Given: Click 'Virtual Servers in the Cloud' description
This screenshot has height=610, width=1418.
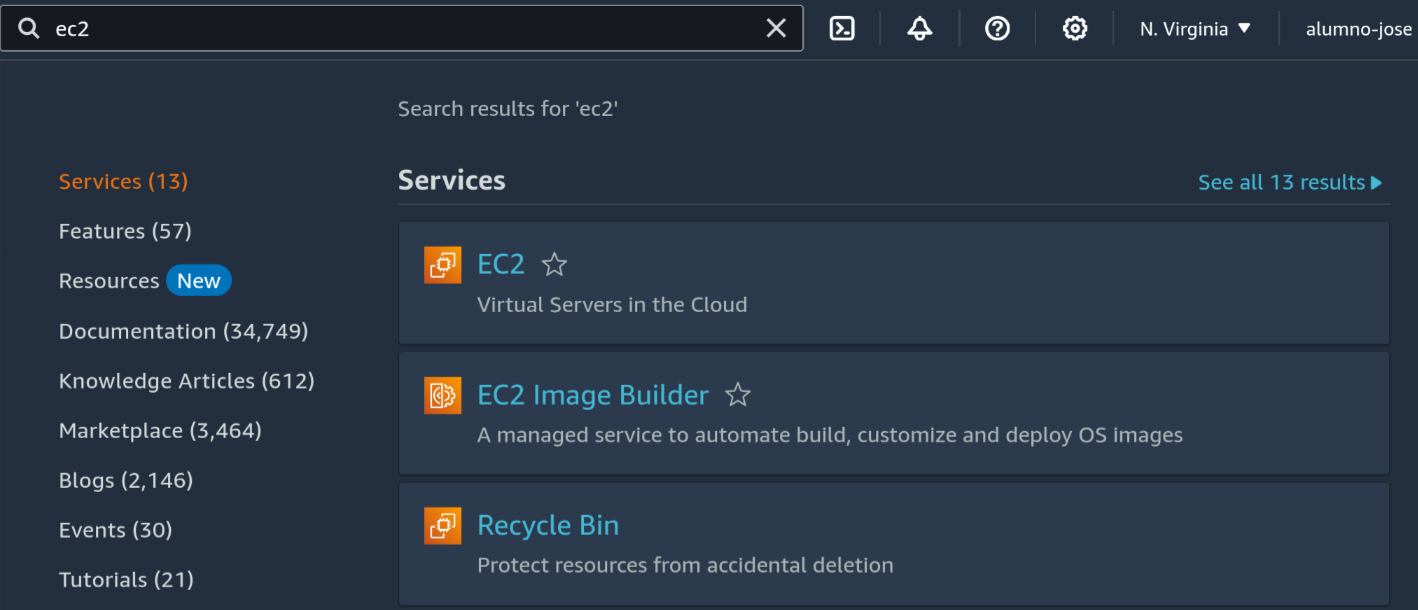Looking at the screenshot, I should (612, 305).
